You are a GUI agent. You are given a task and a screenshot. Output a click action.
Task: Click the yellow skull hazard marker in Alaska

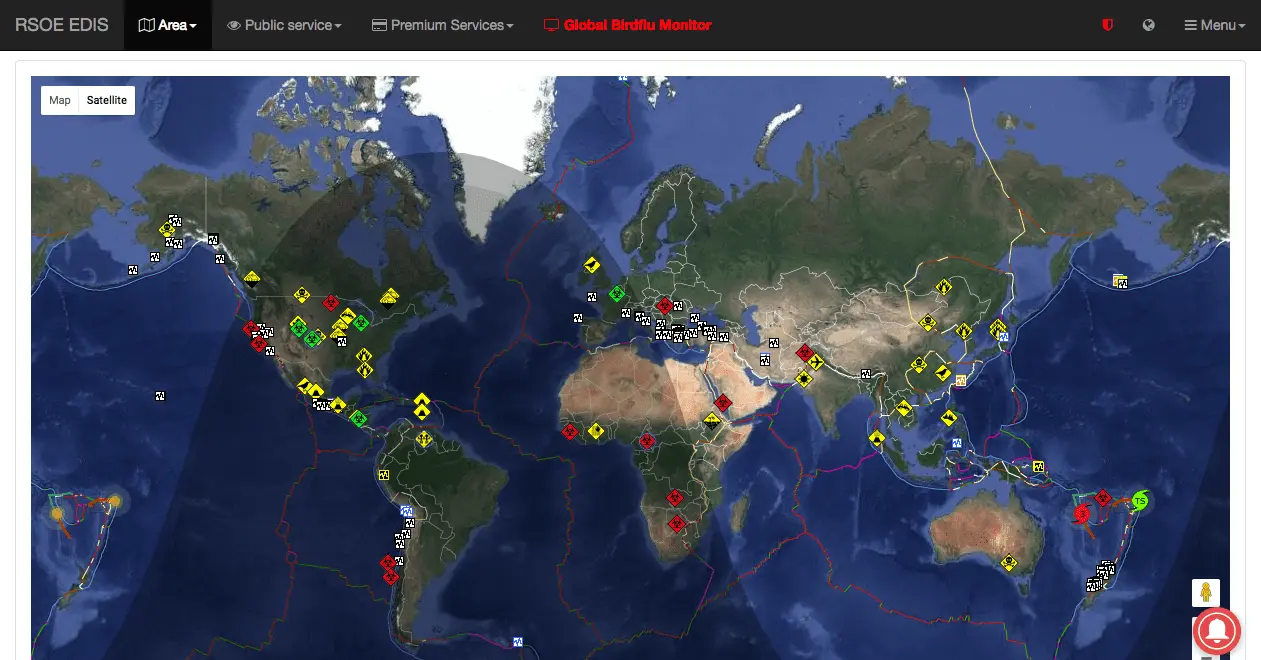click(166, 229)
